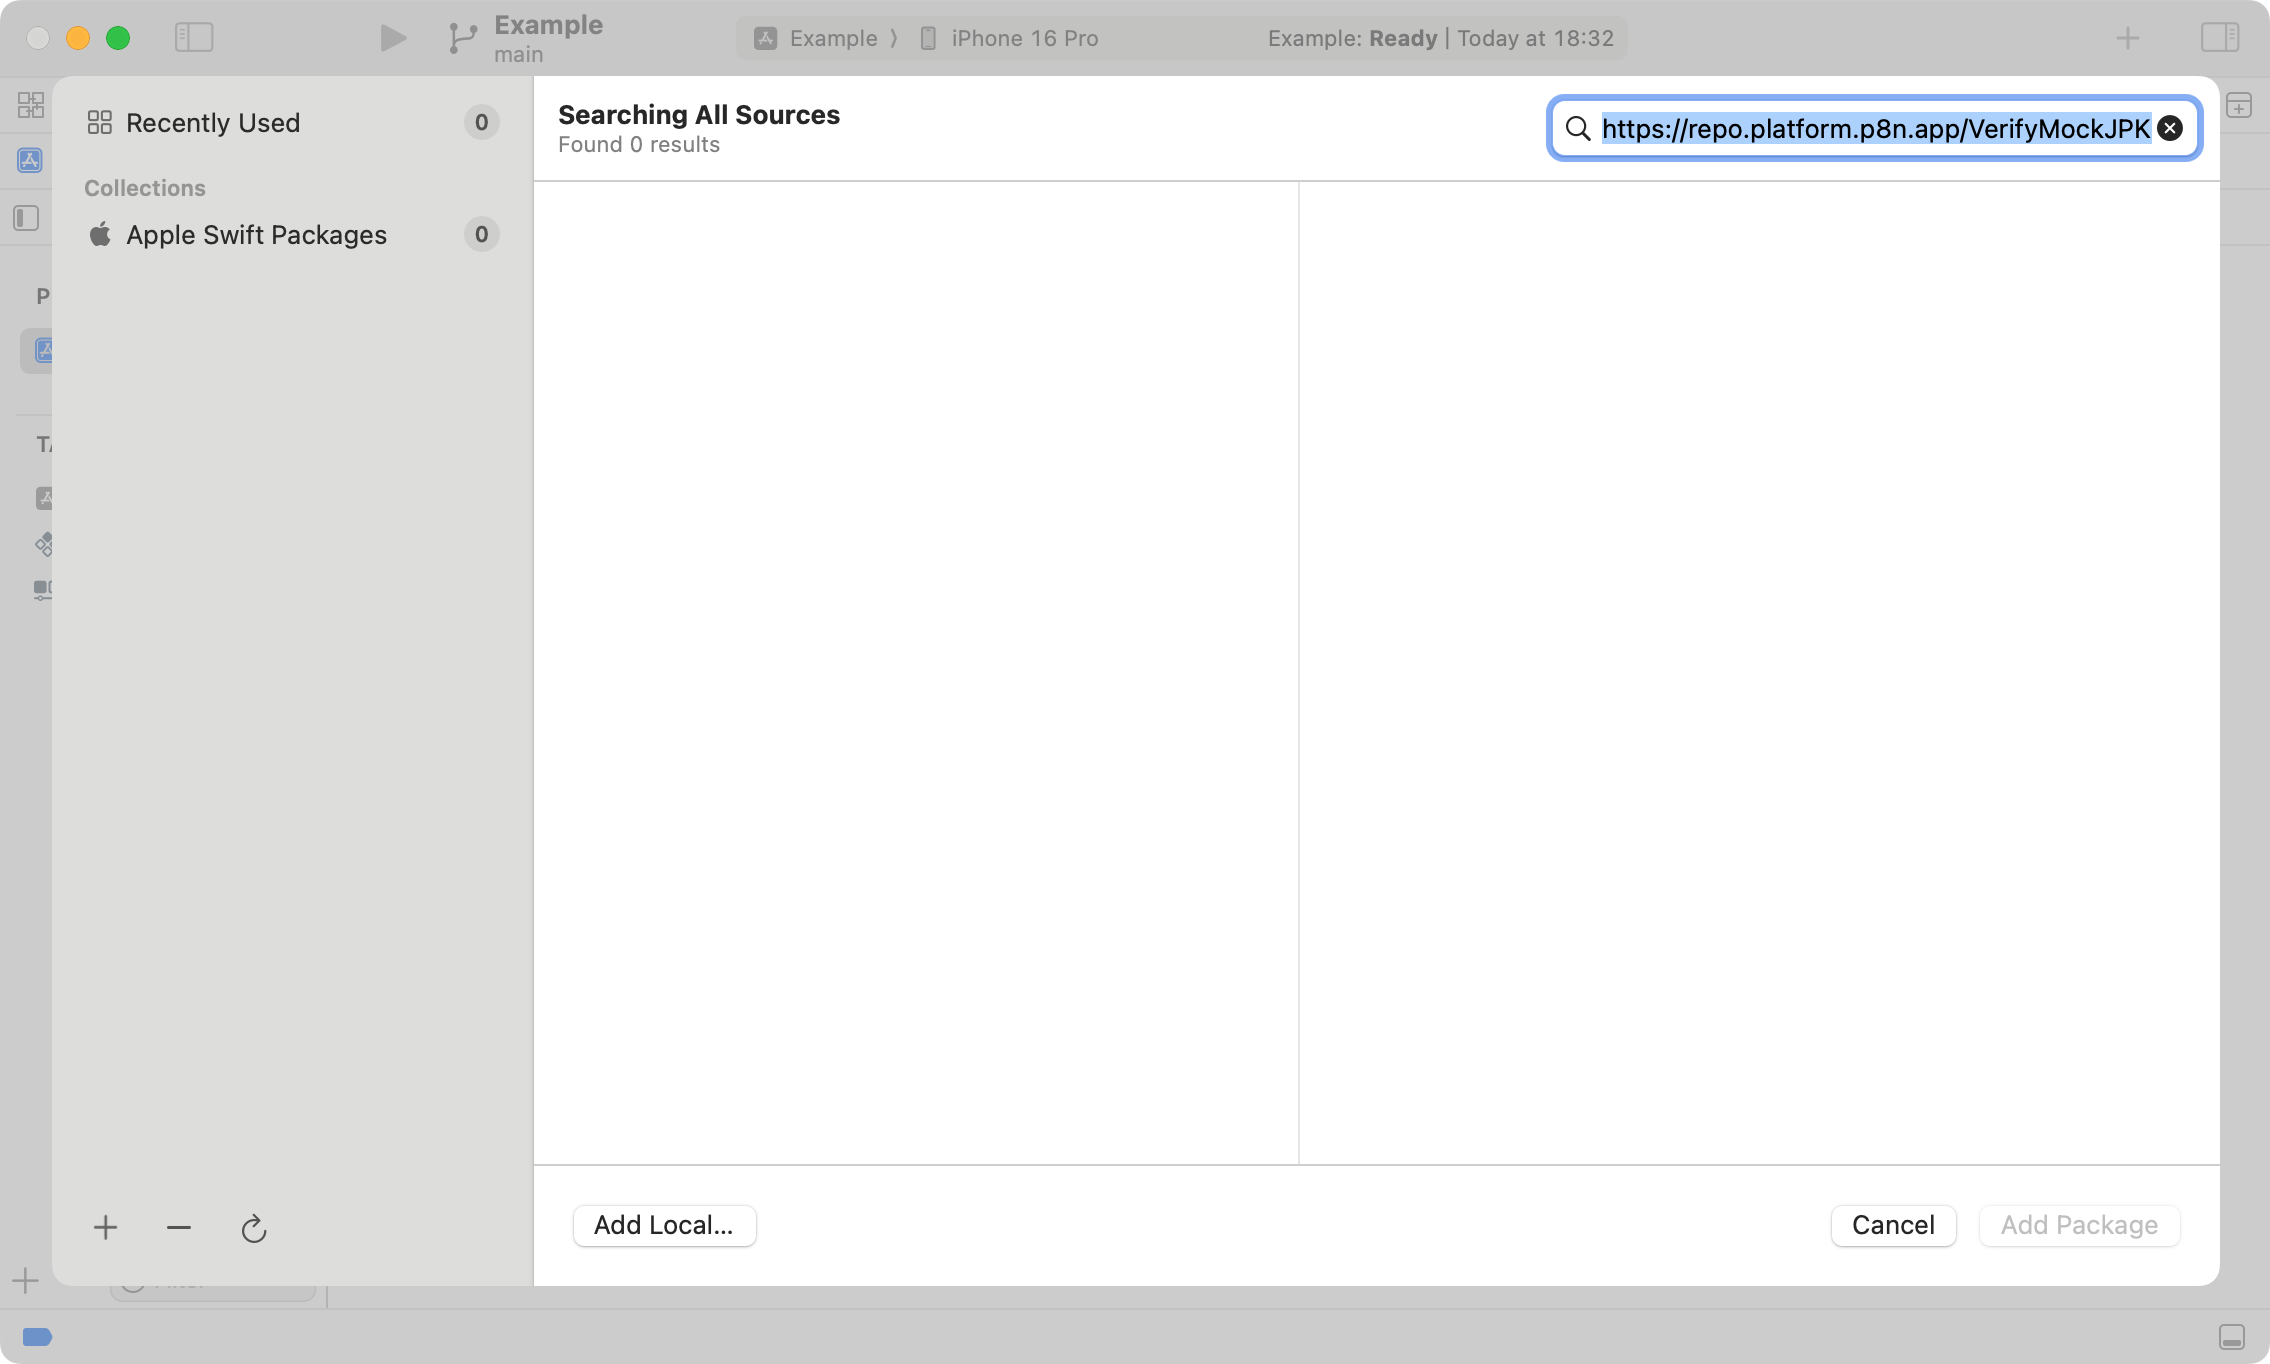The image size is (2270, 1364).
Task: Toggle the right inspector panel
Action: click(x=2219, y=38)
